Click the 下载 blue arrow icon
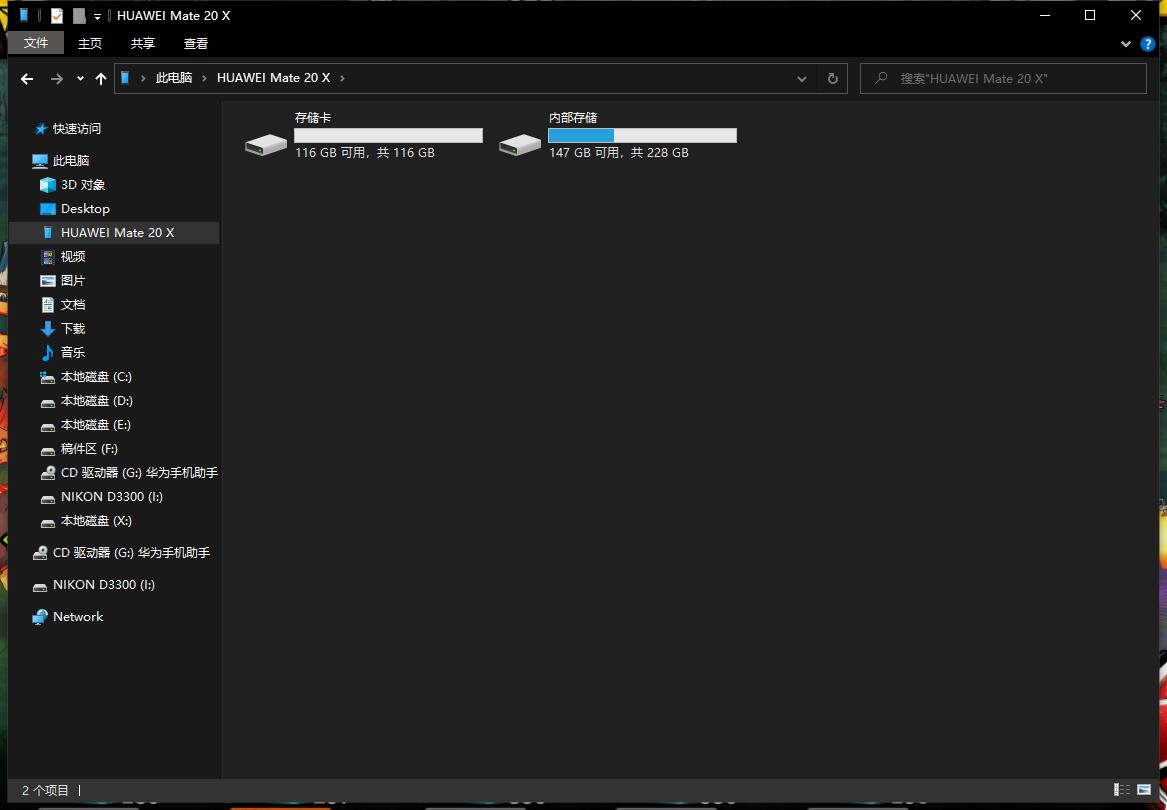 48,328
